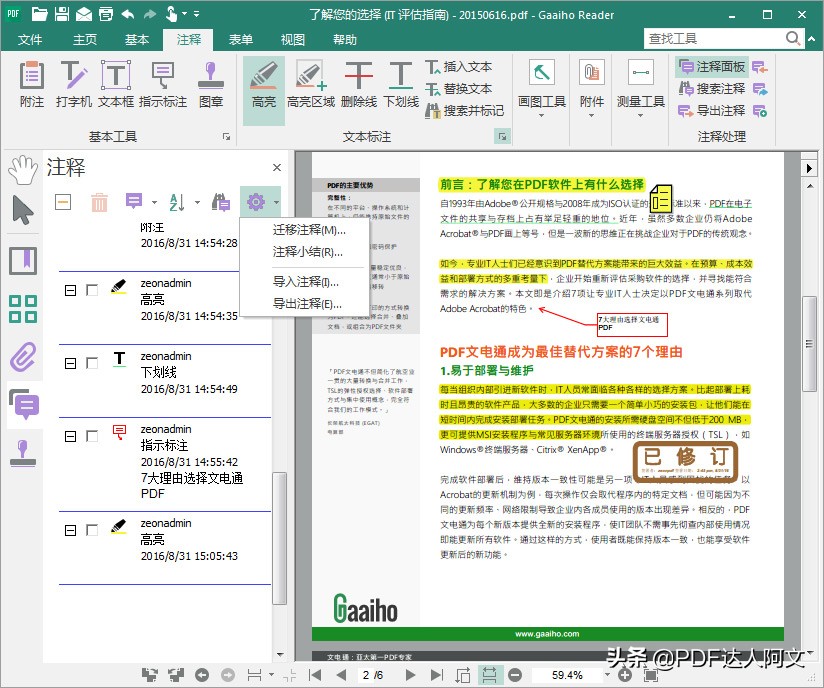The width and height of the screenshot is (824, 688).
Task: Open the attachments paperclip panel in sidebar
Action: click(x=23, y=357)
